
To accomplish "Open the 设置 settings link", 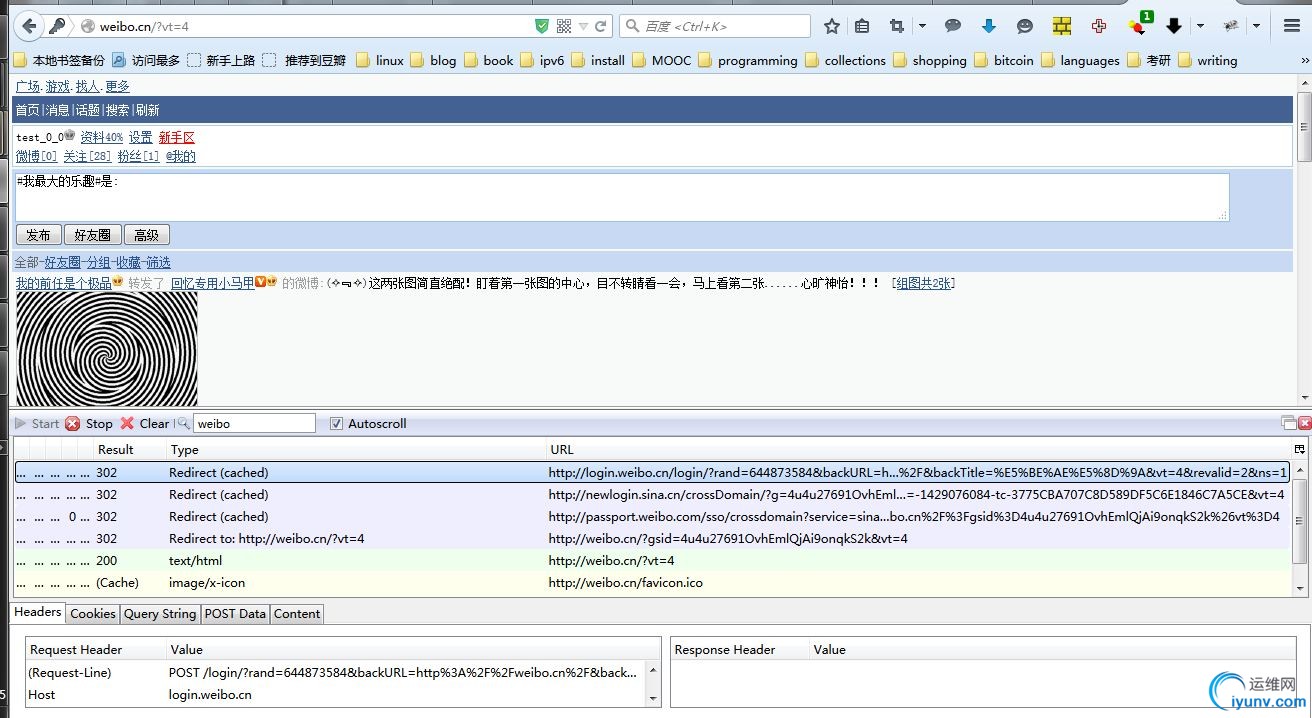I will tap(141, 138).
